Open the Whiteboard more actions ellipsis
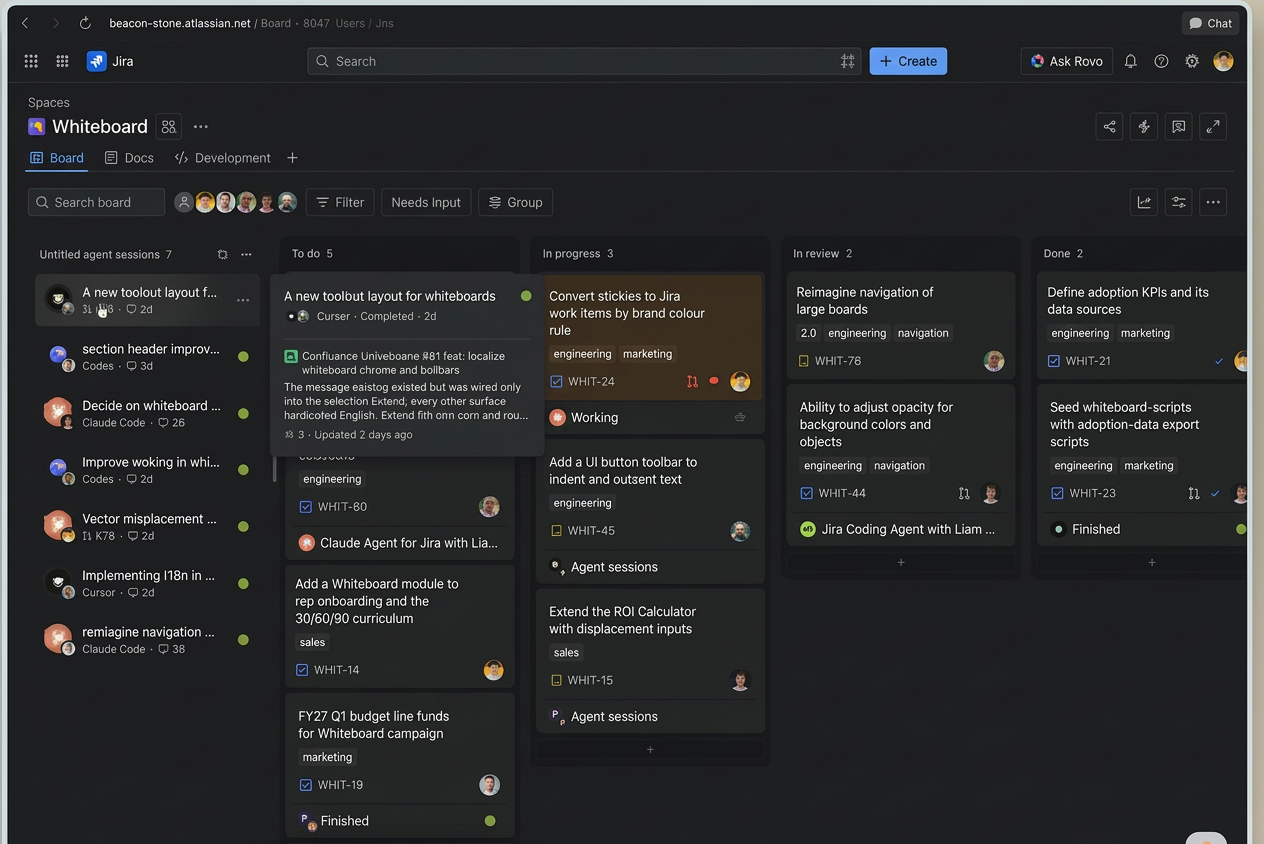This screenshot has height=844, width=1264. [201, 127]
